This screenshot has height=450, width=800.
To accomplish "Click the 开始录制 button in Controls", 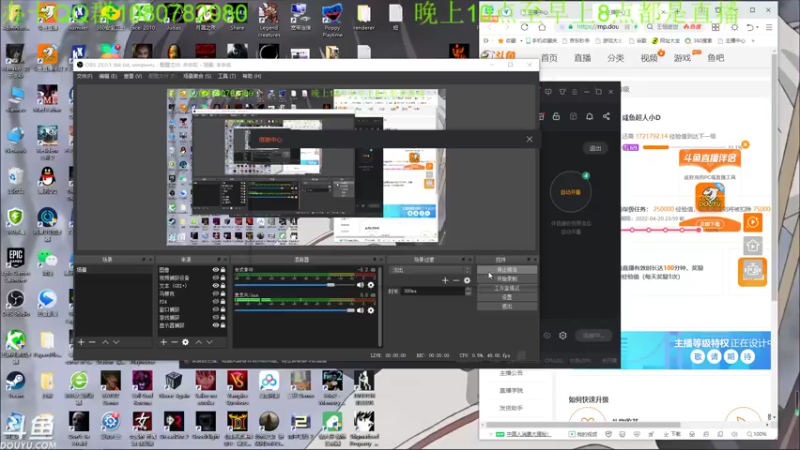I will (x=507, y=279).
